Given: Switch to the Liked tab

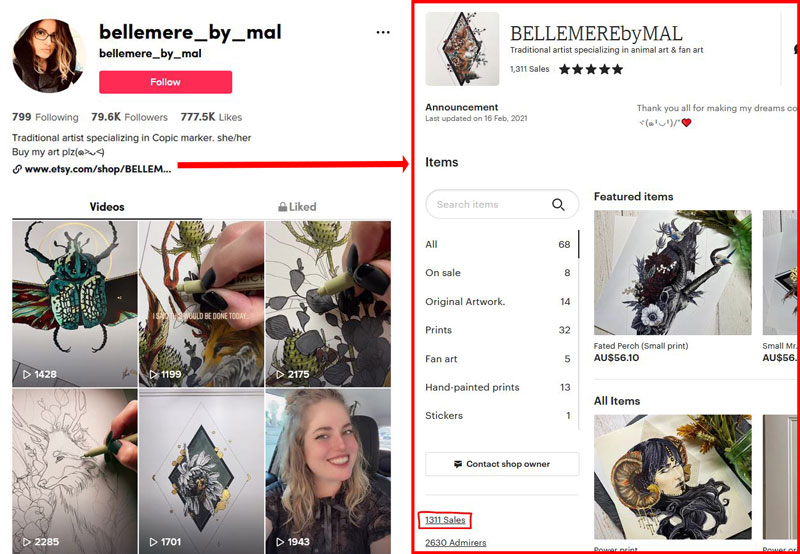Looking at the screenshot, I should coord(297,207).
